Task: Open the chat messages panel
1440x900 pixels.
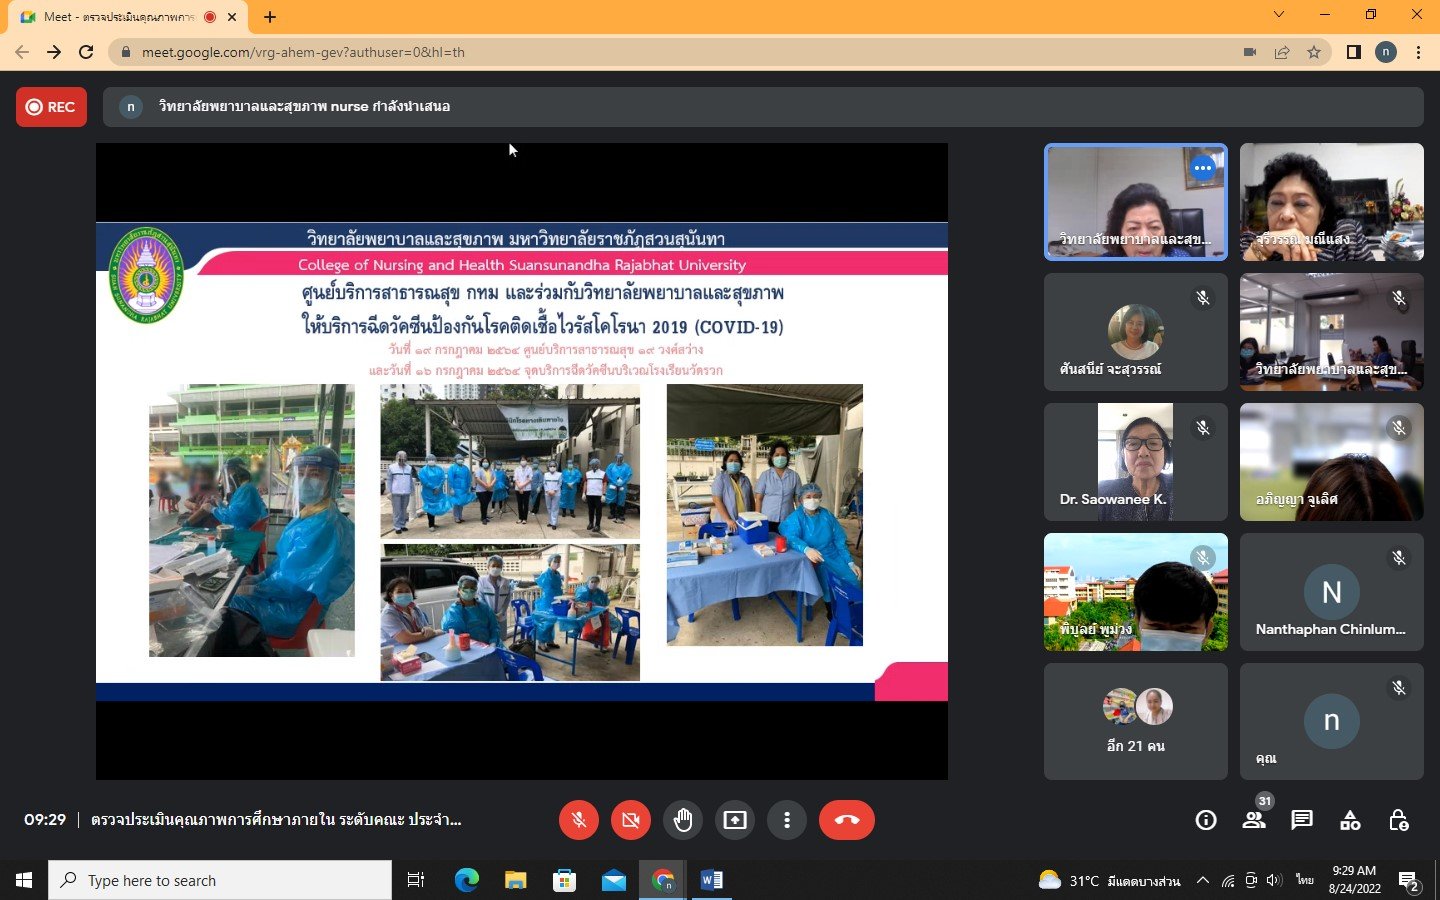Action: click(x=1302, y=821)
